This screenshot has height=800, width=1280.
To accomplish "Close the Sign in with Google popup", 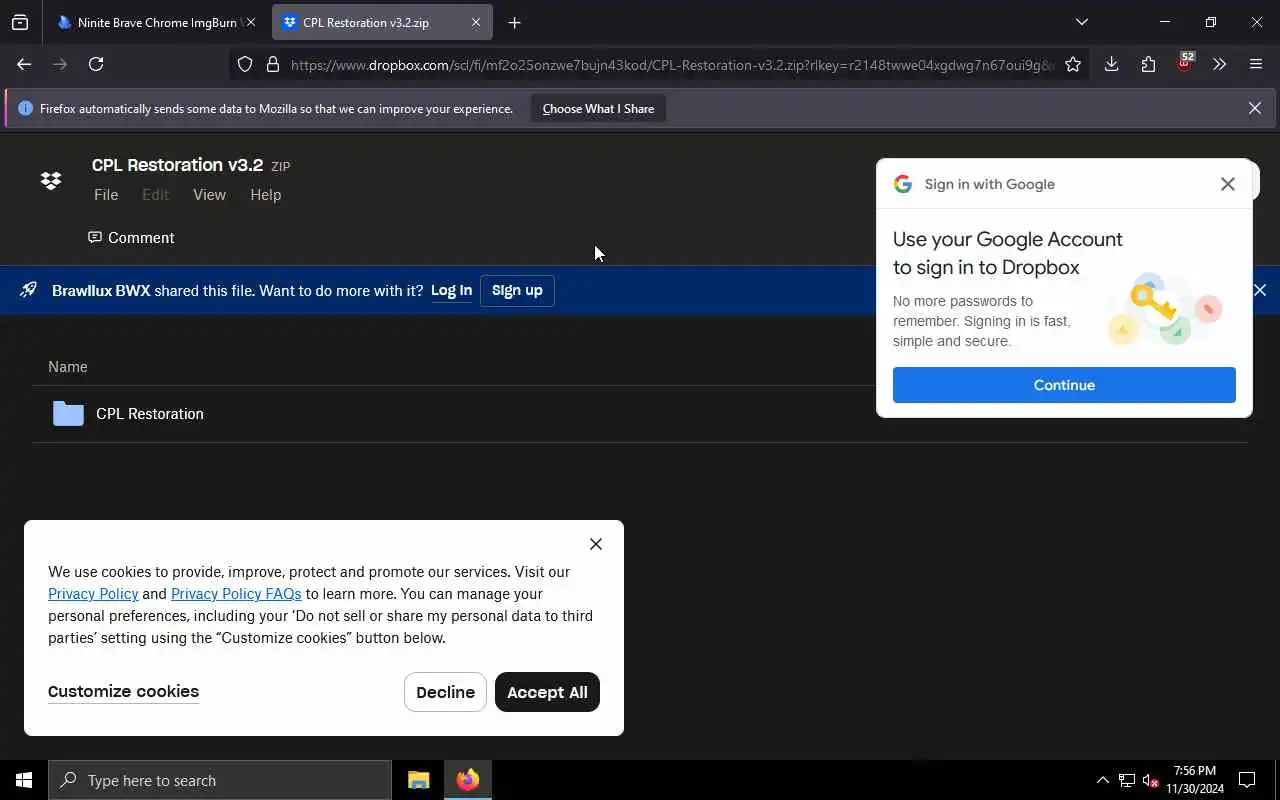I will click(1227, 184).
